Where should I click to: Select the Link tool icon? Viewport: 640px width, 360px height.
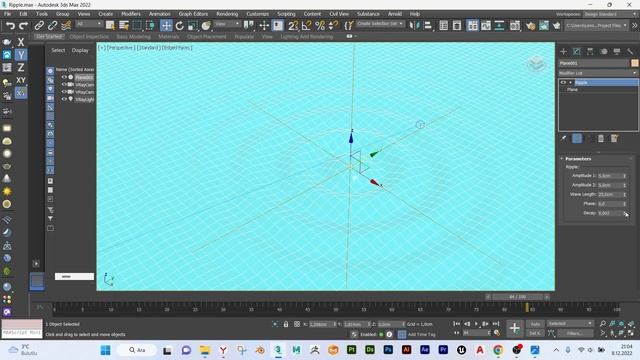pos(39,26)
